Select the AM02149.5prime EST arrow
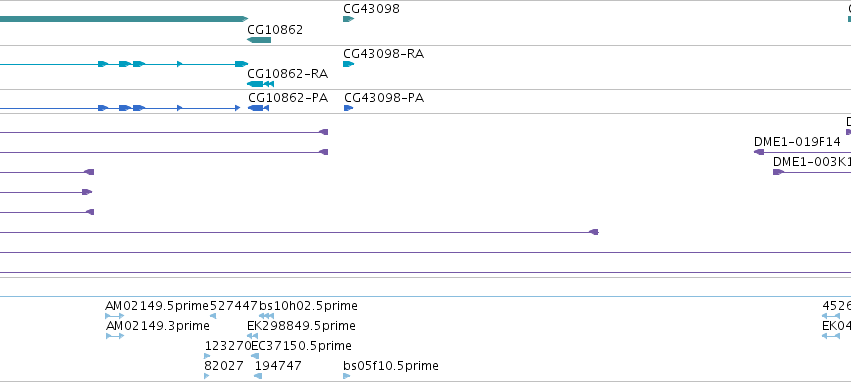Screen dimensions: 851x382 pyautogui.click(x=115, y=316)
